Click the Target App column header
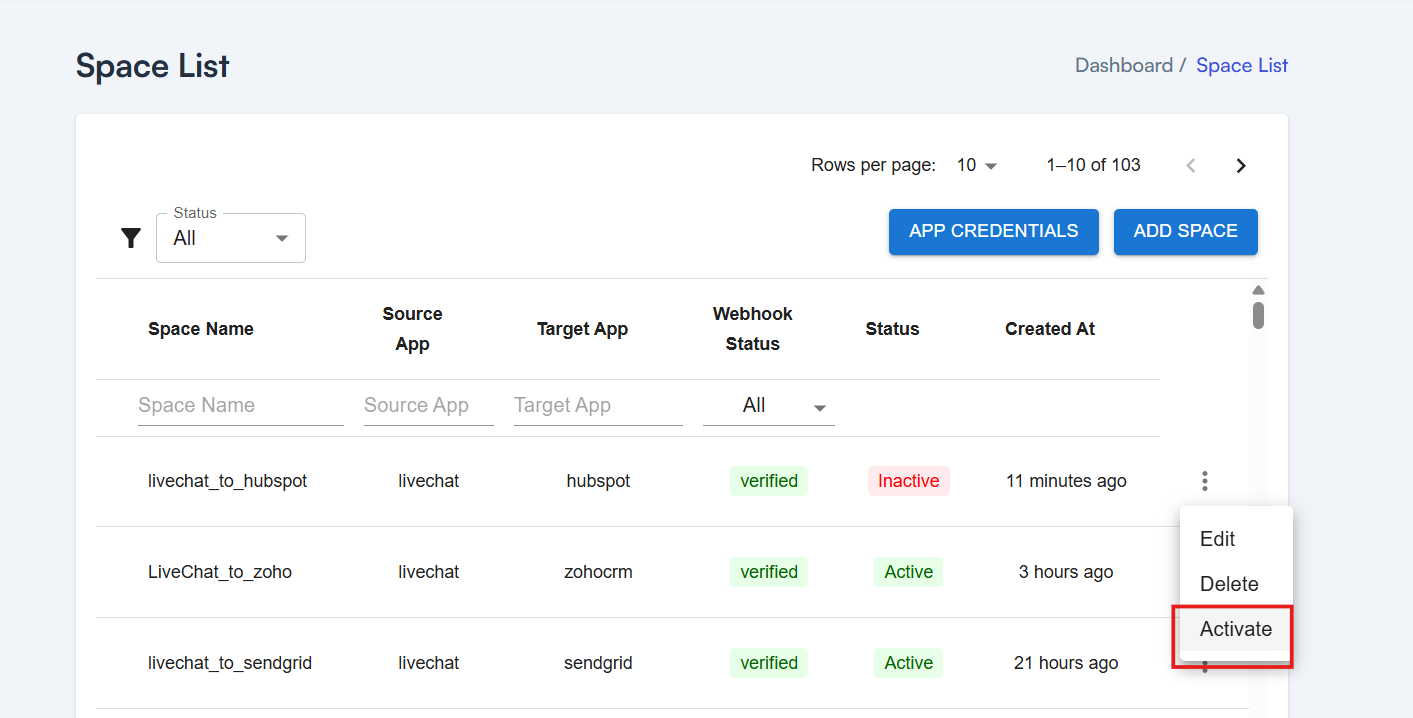Viewport: 1413px width, 718px height. tap(582, 329)
